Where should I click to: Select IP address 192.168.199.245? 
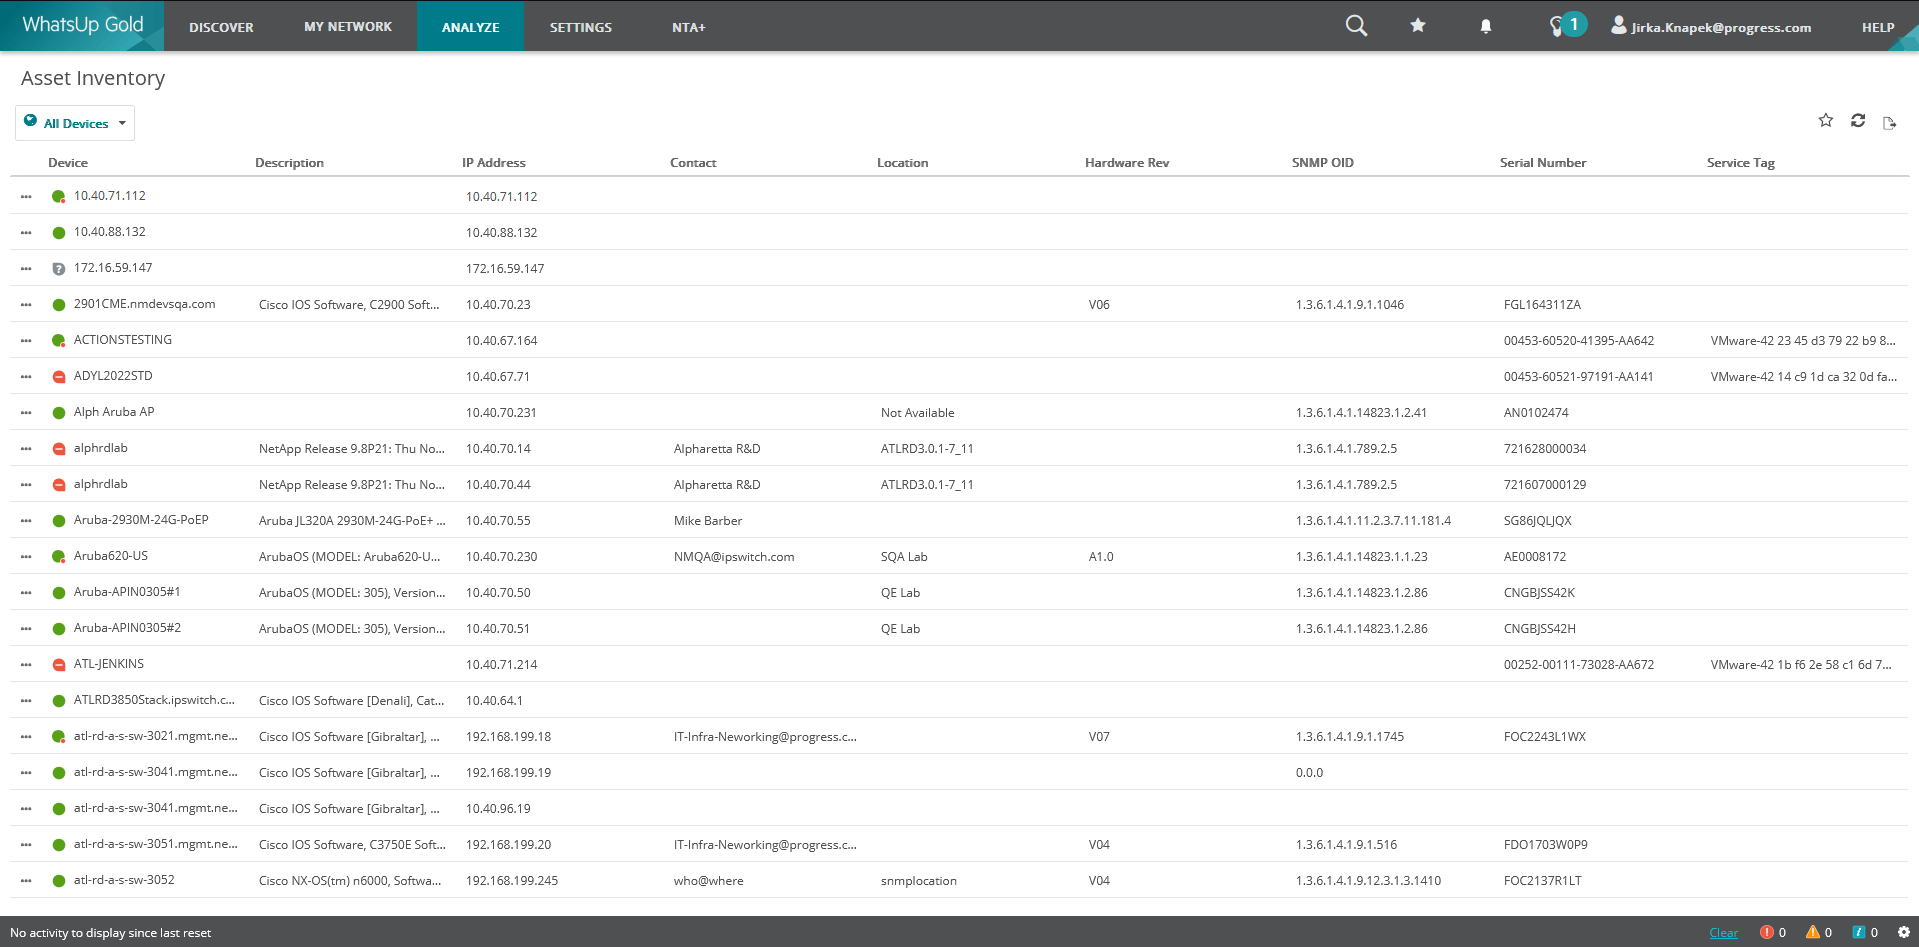[512, 881]
